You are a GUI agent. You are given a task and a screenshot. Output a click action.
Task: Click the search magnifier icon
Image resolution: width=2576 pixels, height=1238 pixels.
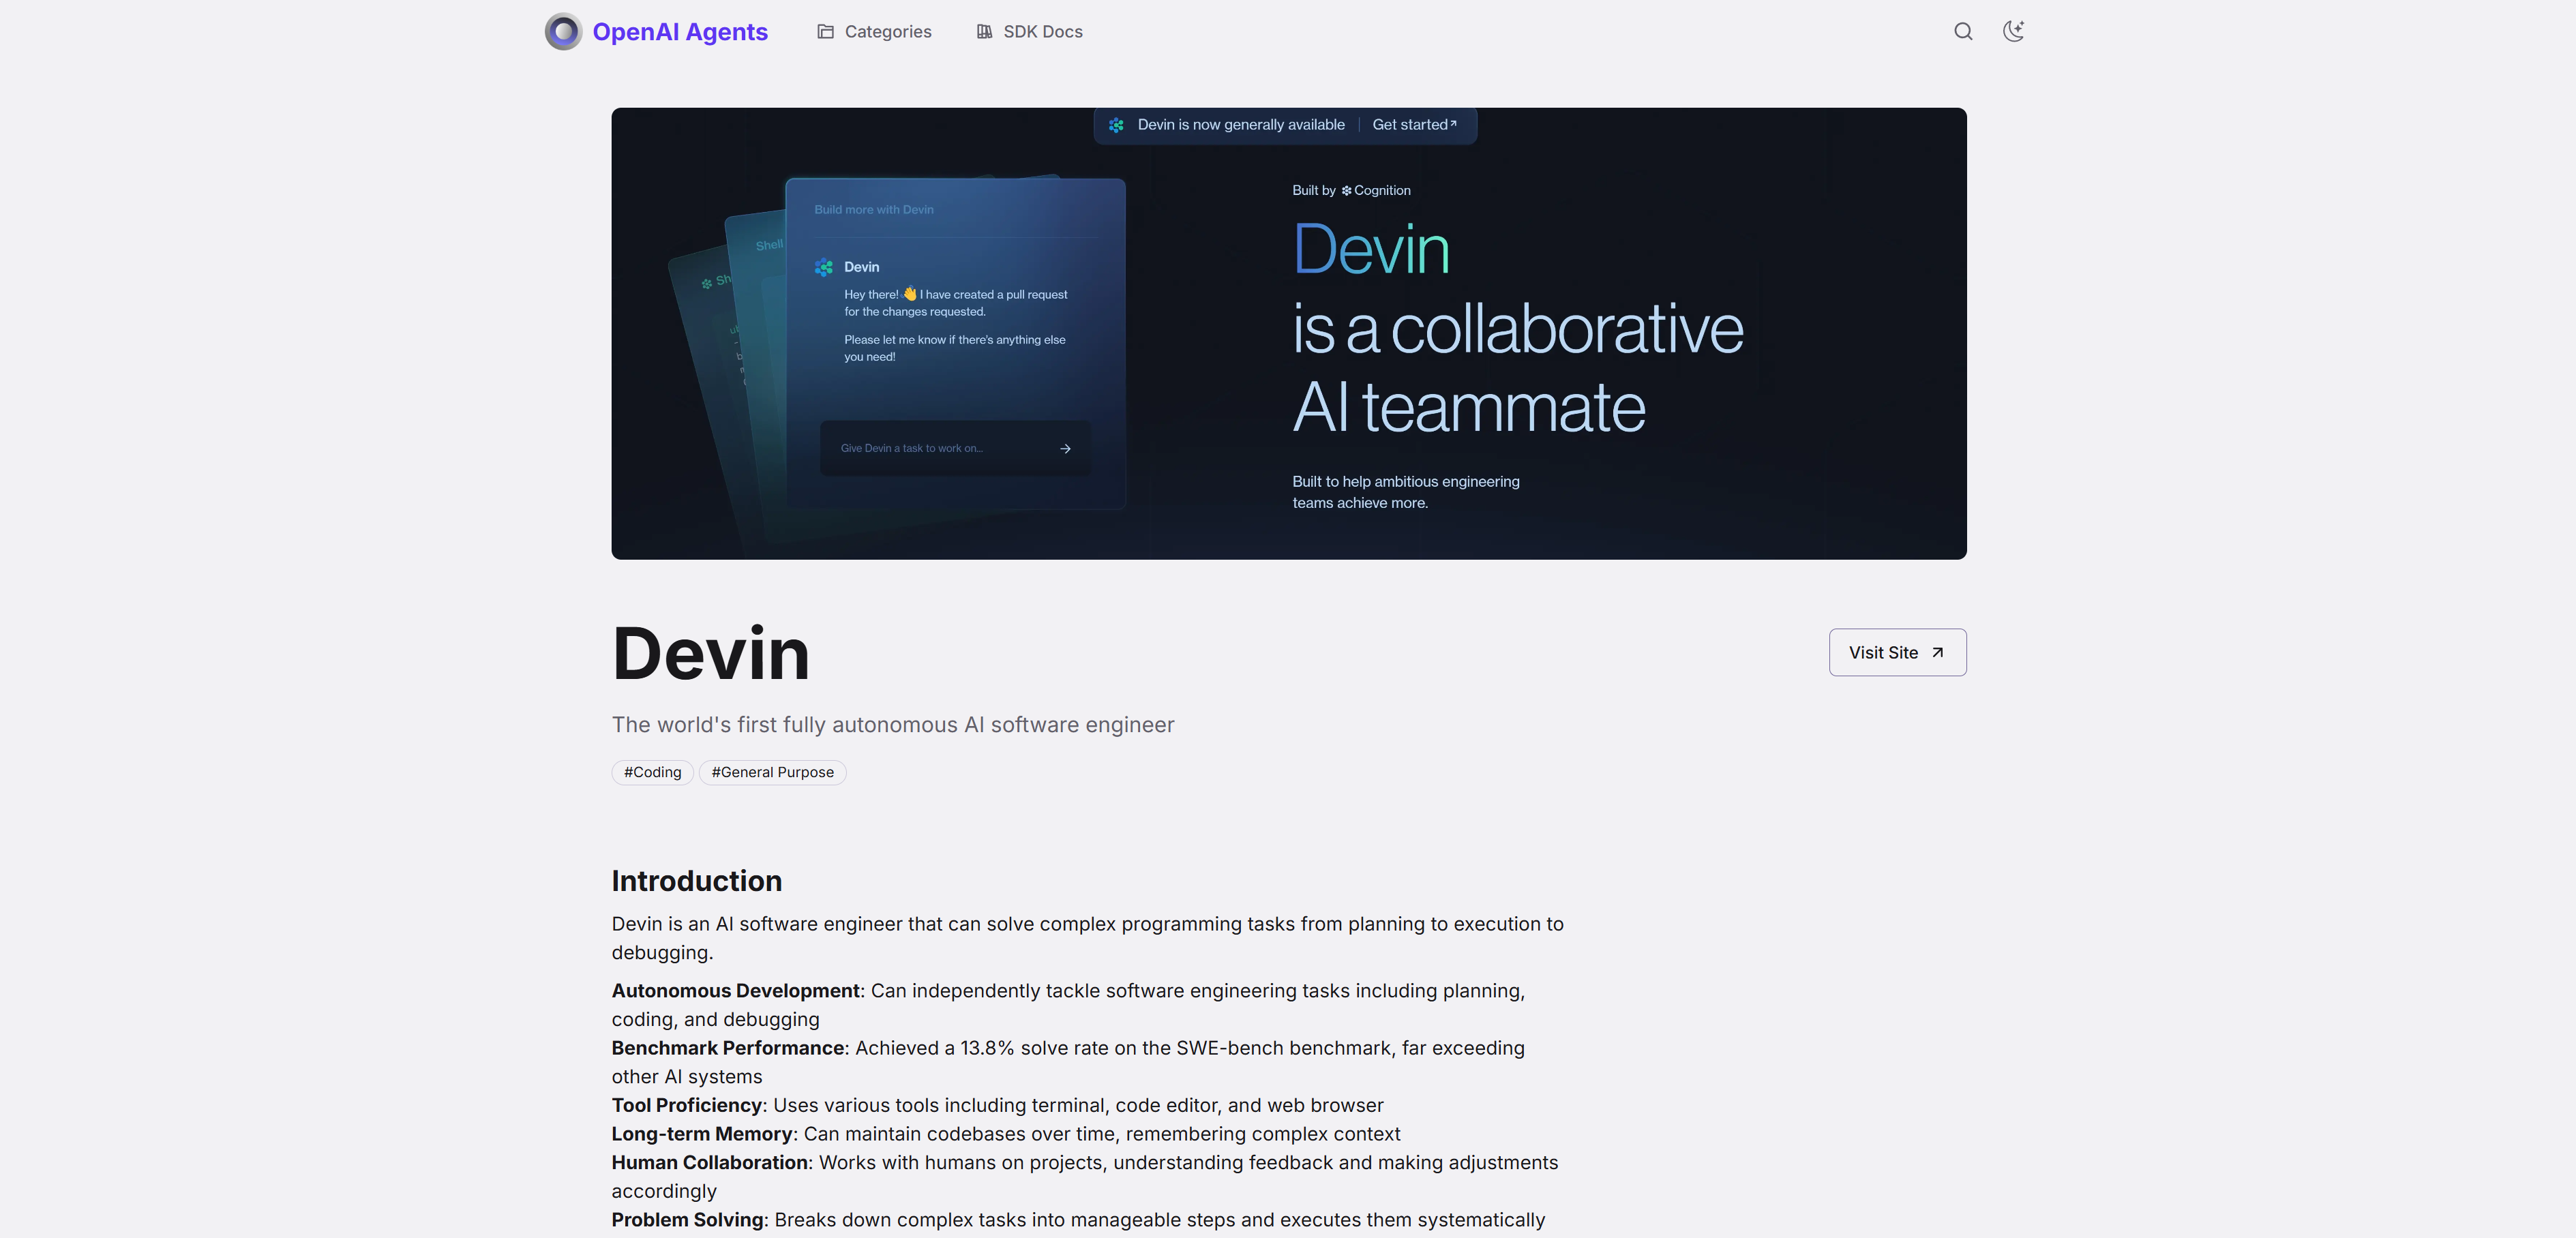[1963, 32]
